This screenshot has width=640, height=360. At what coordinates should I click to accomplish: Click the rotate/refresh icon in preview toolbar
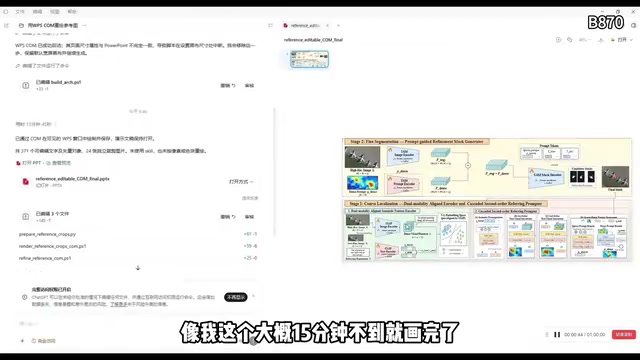pos(569,40)
